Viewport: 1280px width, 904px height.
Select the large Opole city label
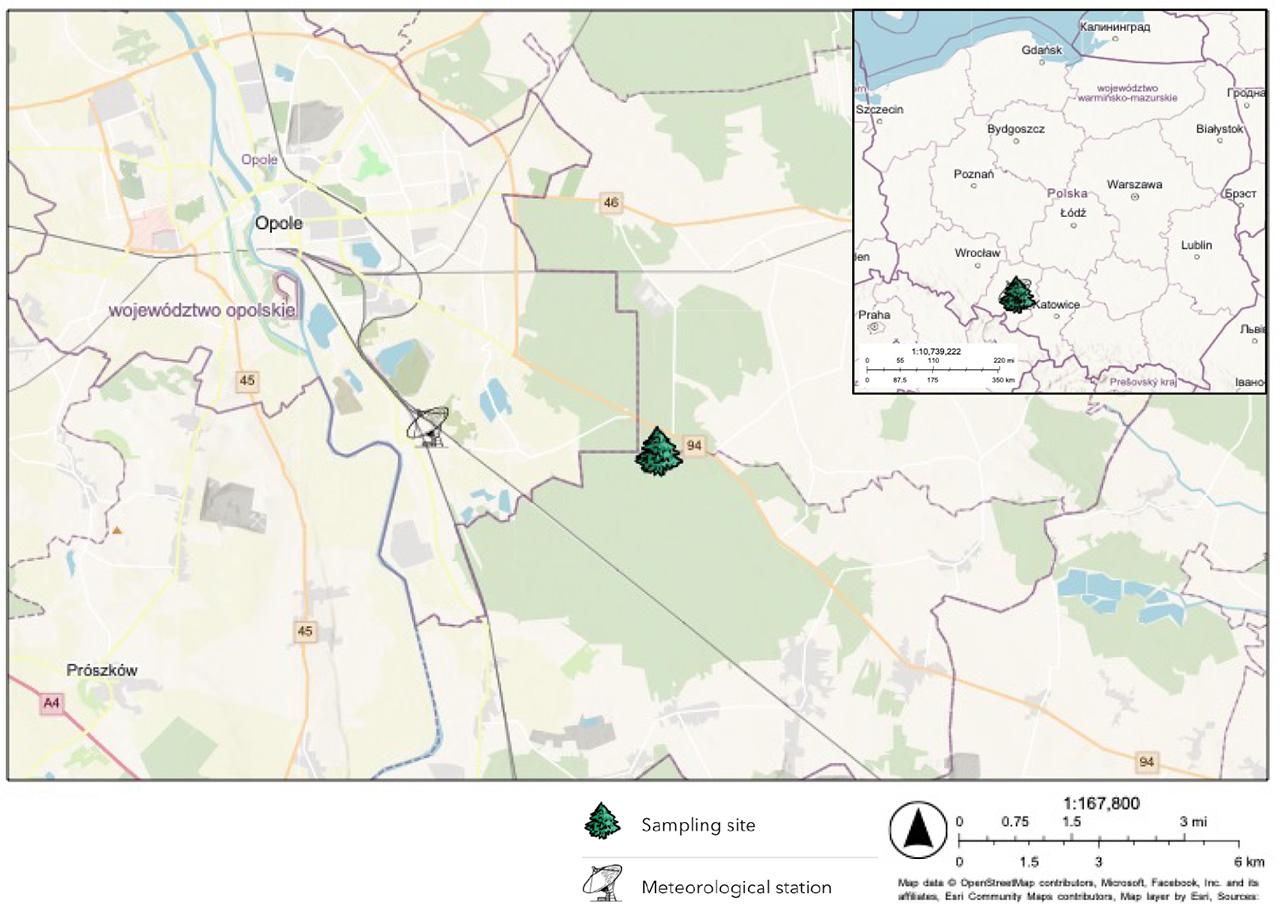(278, 223)
